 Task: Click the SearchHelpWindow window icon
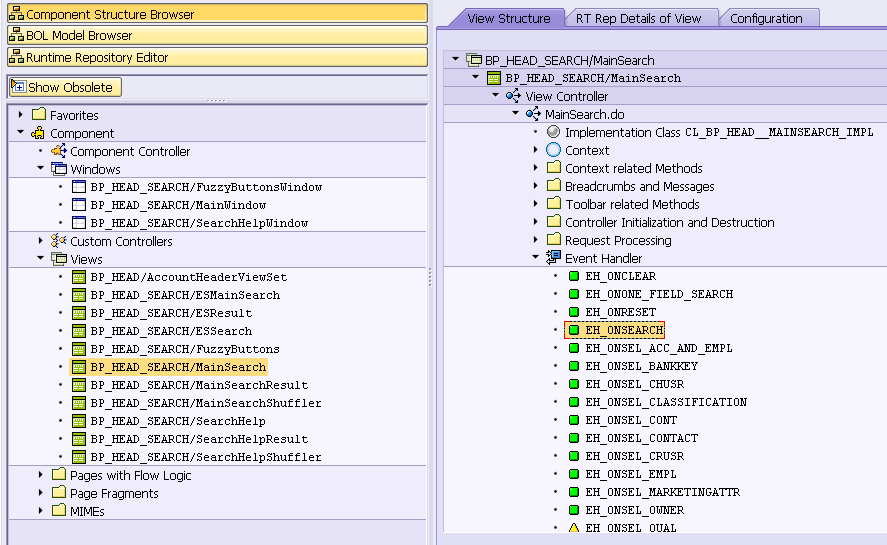[79, 223]
